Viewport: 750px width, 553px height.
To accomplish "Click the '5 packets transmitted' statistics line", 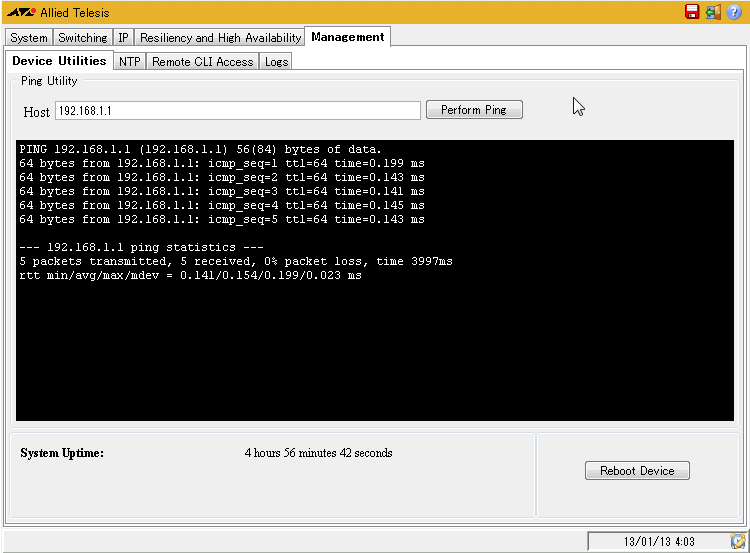I will click(x=236, y=261).
